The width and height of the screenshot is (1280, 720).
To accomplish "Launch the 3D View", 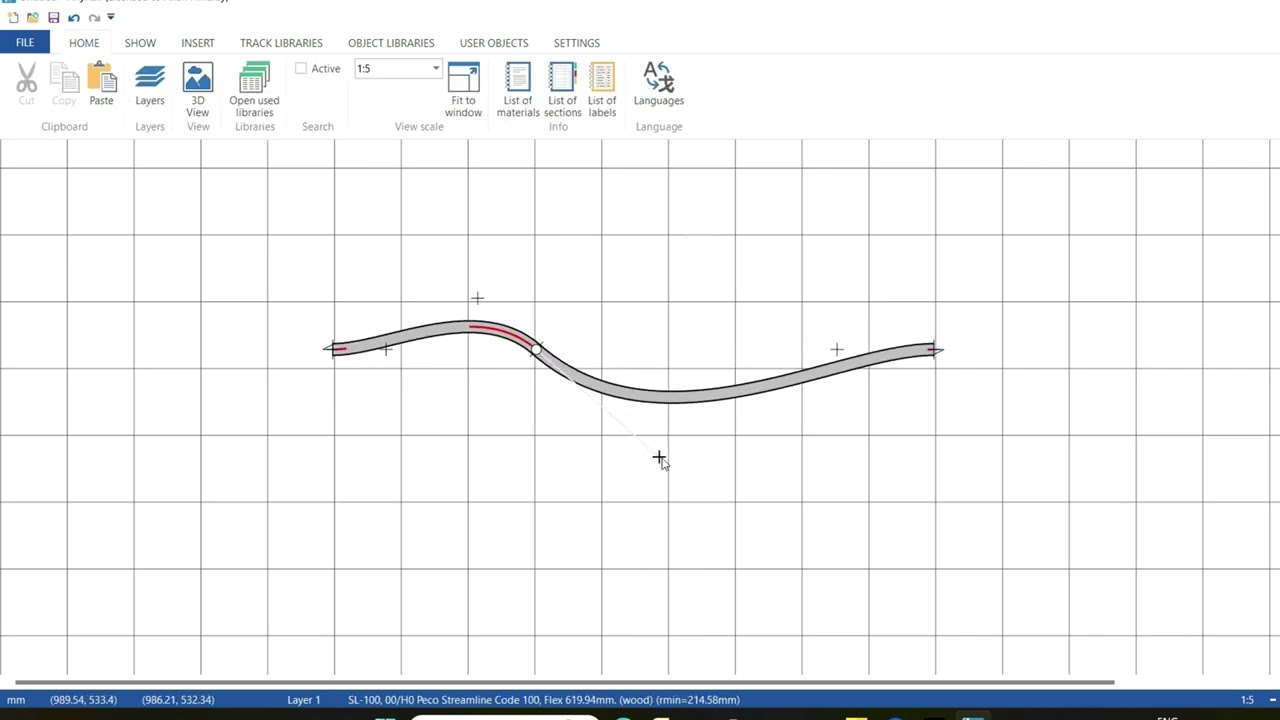I will [198, 90].
